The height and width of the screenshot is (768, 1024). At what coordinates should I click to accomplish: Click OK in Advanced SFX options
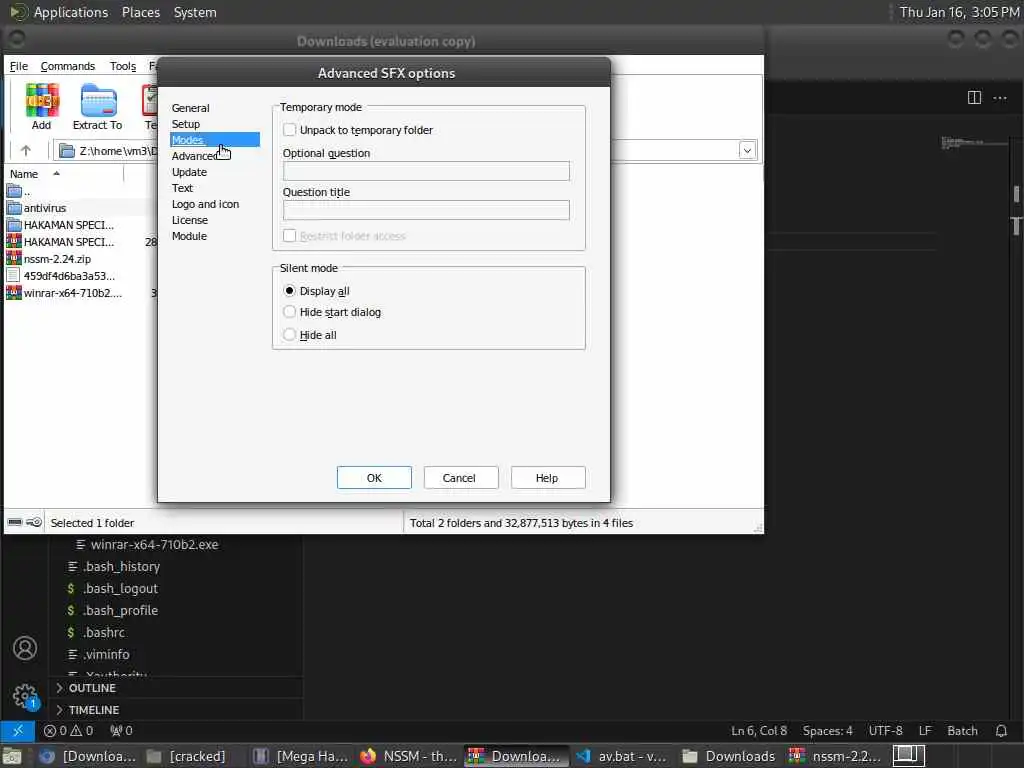click(374, 477)
